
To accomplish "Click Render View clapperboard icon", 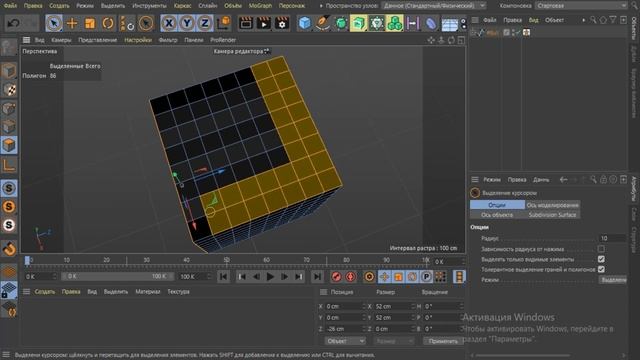I will coord(246,23).
